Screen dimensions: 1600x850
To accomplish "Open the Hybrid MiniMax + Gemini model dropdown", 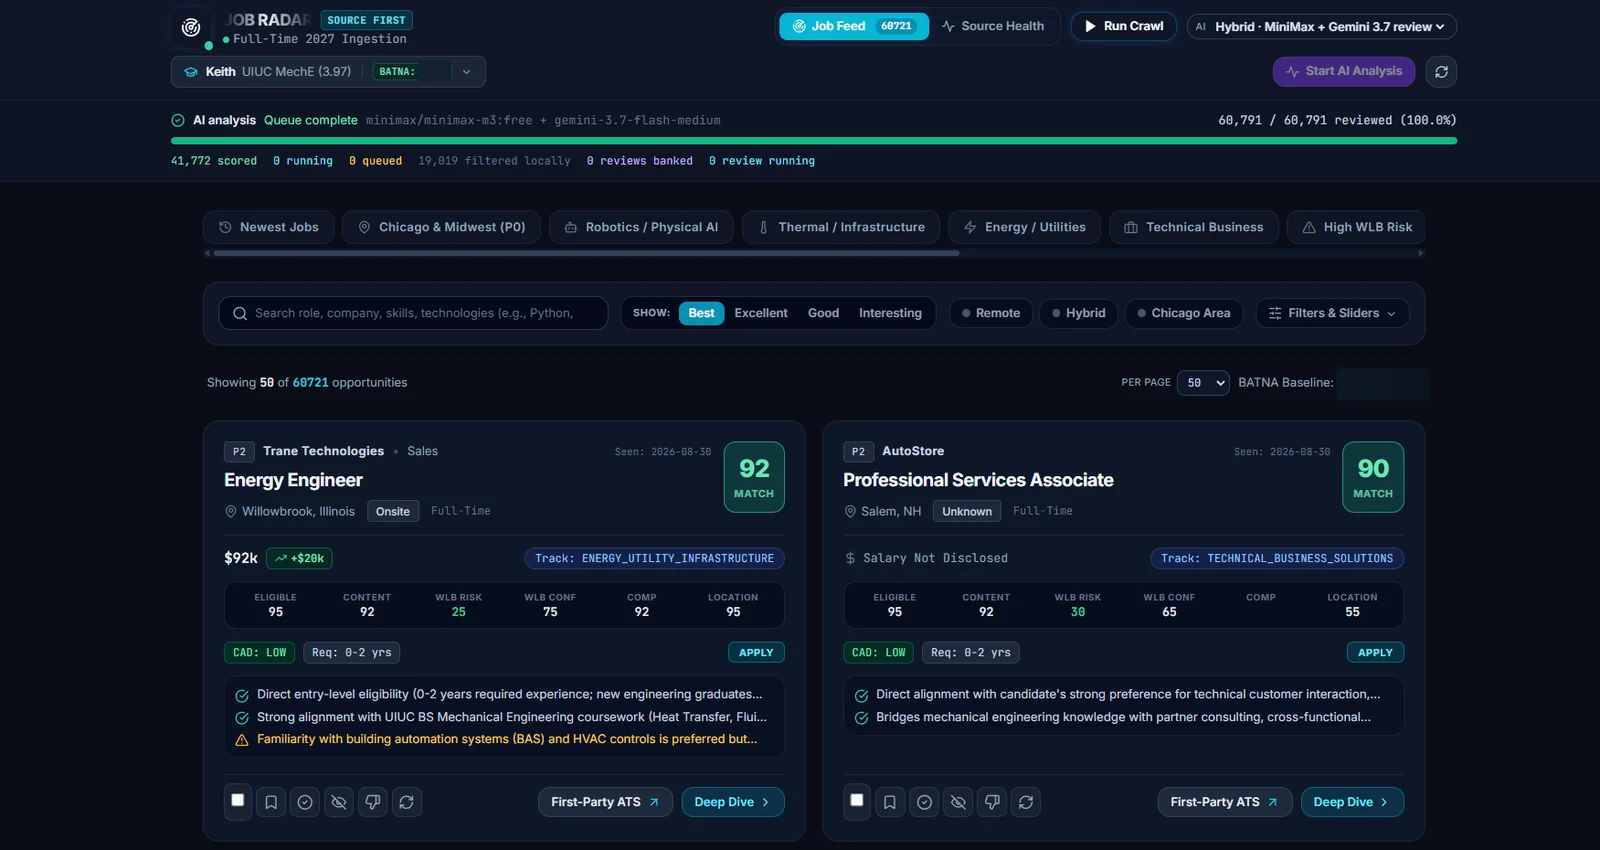I will pyautogui.click(x=1321, y=27).
